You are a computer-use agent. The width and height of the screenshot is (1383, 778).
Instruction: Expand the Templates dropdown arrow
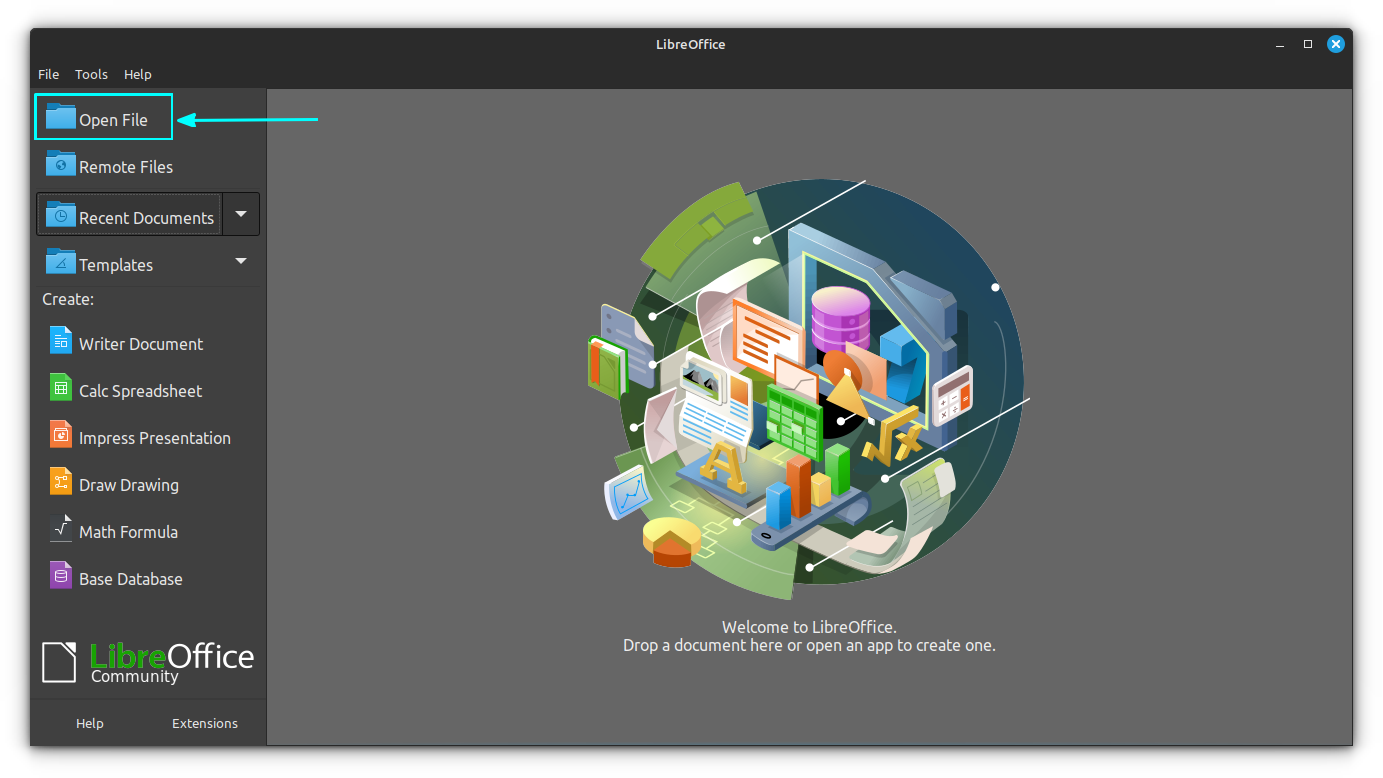coord(241,261)
